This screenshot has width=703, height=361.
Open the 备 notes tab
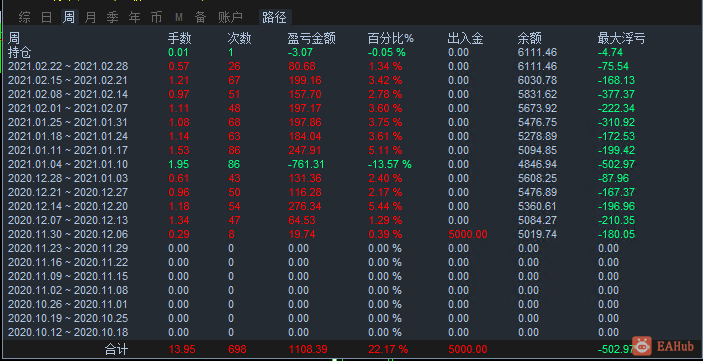(x=200, y=17)
